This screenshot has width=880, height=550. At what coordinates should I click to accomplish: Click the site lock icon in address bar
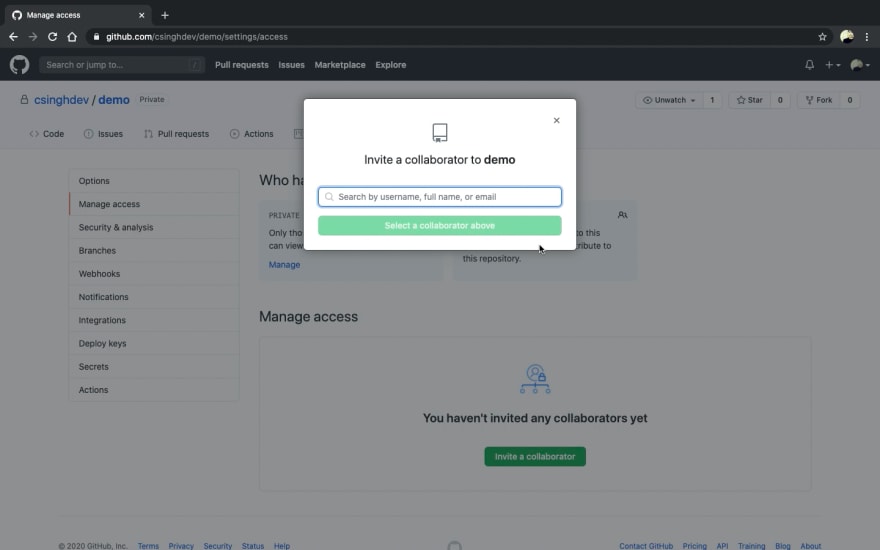pyautogui.click(x=97, y=36)
